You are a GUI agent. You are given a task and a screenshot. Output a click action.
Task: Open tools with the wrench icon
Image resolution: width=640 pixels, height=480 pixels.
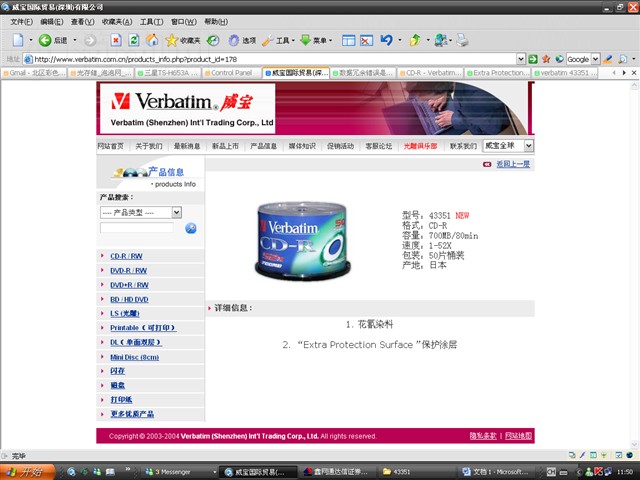[x=268, y=40]
